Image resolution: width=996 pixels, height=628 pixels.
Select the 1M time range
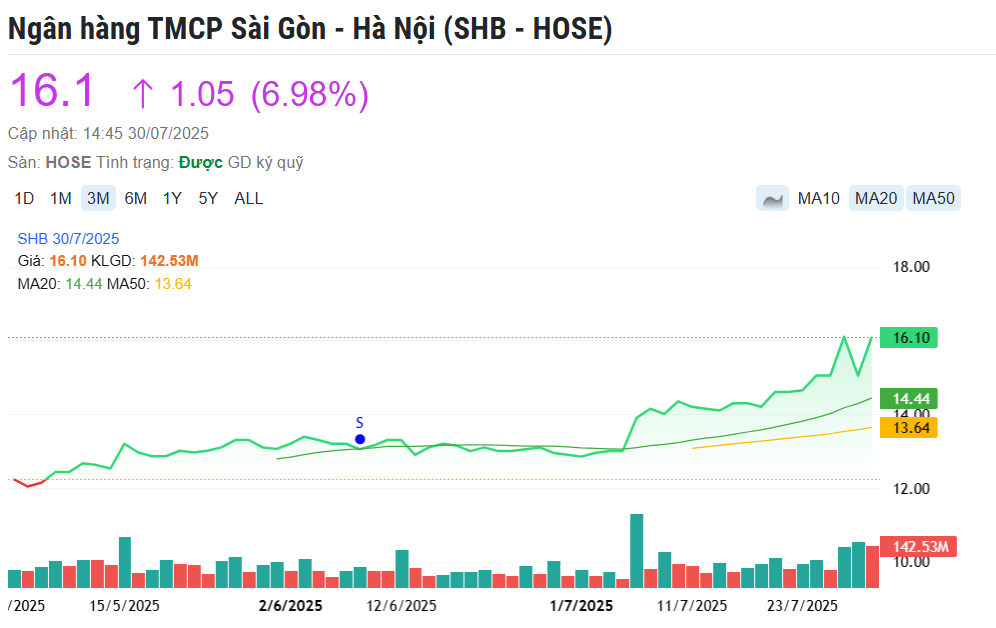(x=61, y=199)
